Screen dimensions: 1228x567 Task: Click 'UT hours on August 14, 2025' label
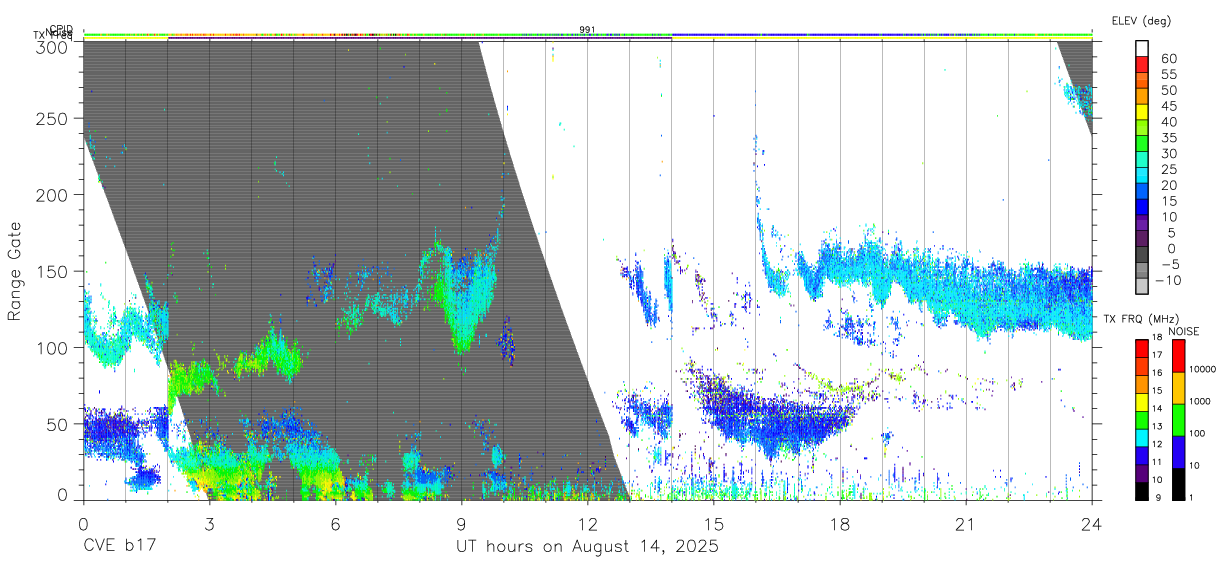tap(587, 547)
